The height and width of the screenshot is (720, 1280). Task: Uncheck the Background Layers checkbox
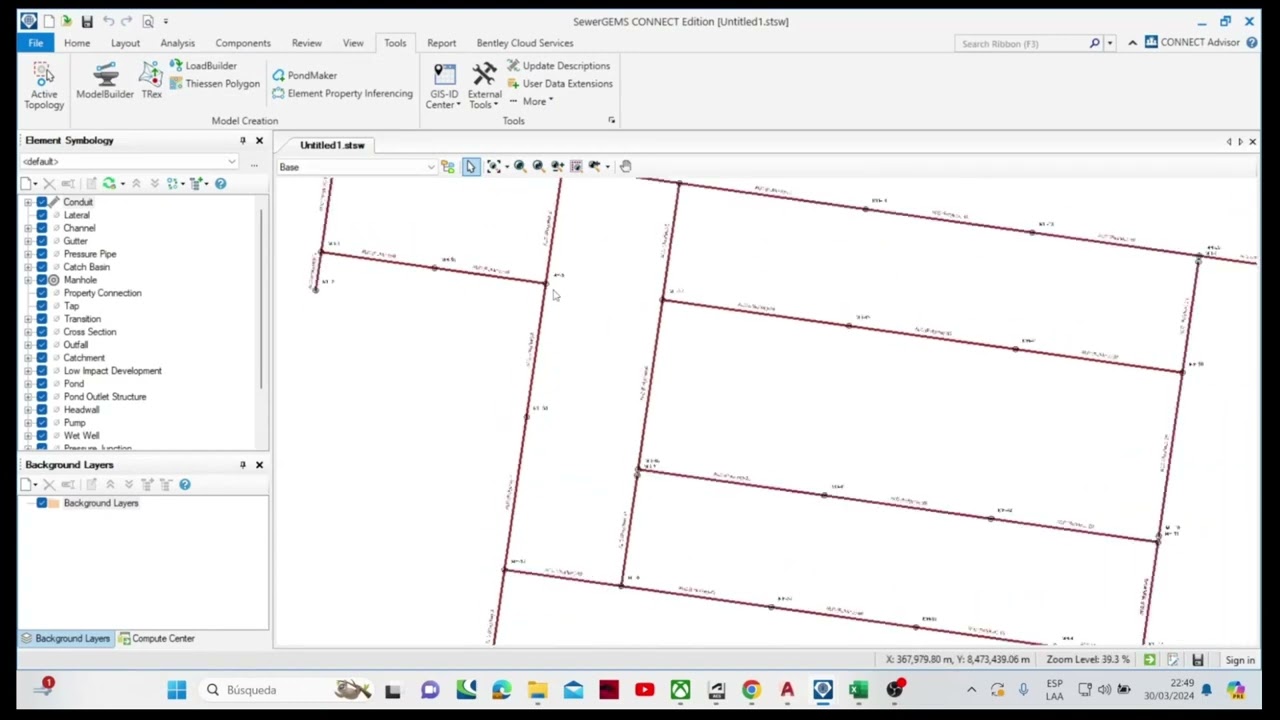click(41, 503)
